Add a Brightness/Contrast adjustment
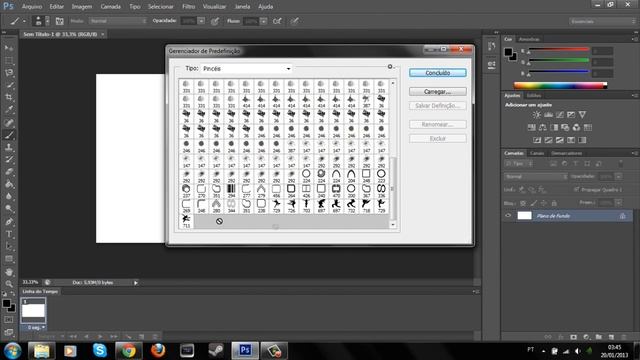The width and height of the screenshot is (640, 360). click(x=536, y=115)
